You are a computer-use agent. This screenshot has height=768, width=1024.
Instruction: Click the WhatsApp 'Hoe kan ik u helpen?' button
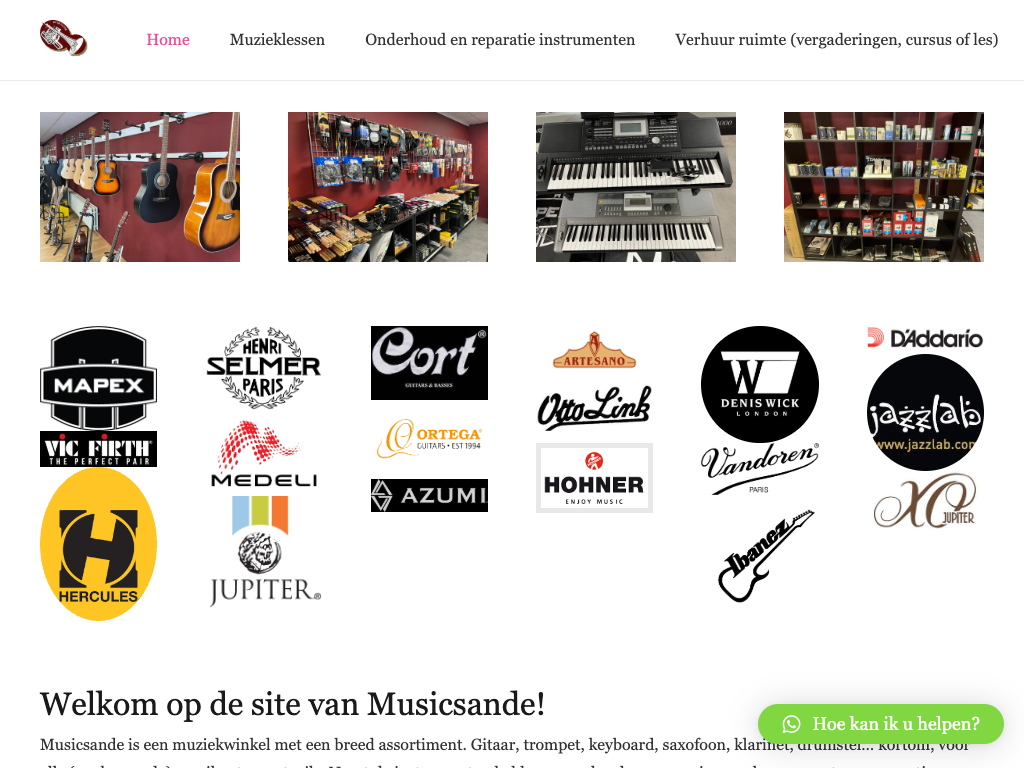point(880,724)
